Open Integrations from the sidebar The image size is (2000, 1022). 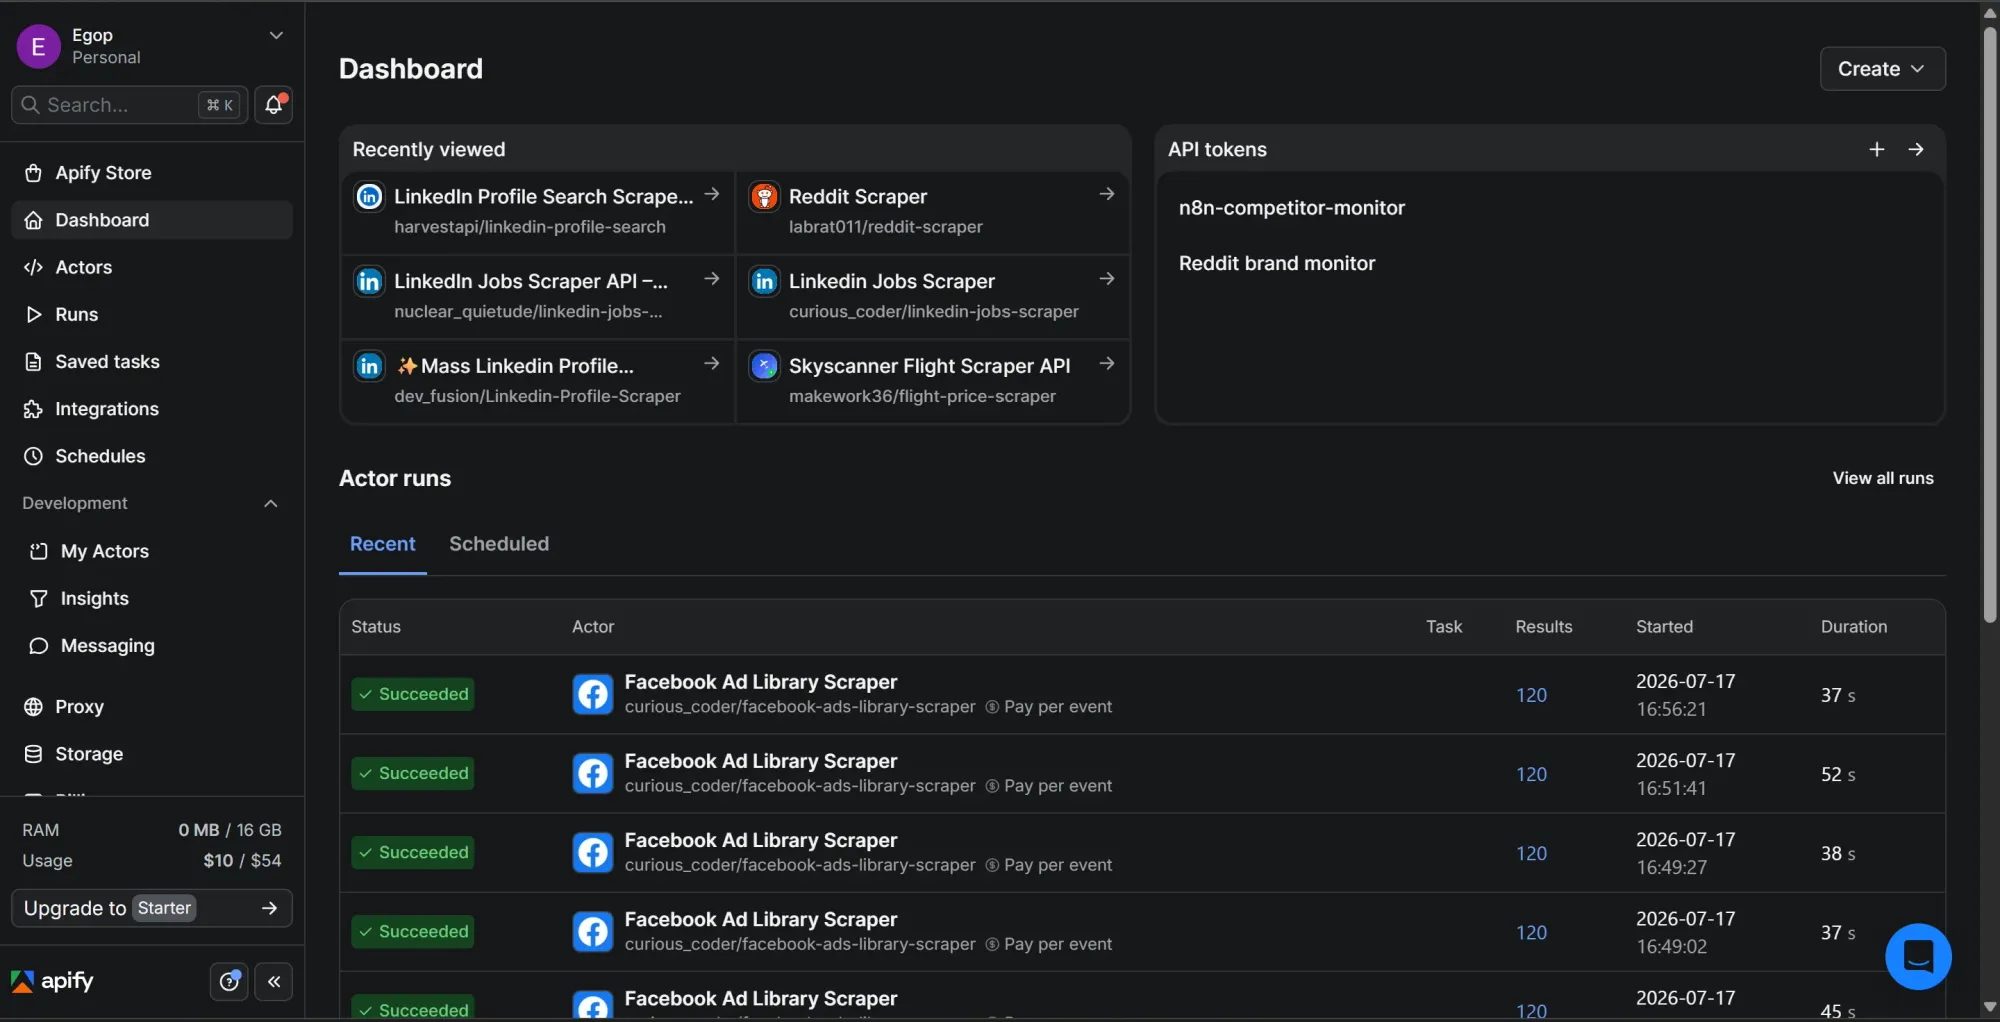152,409
